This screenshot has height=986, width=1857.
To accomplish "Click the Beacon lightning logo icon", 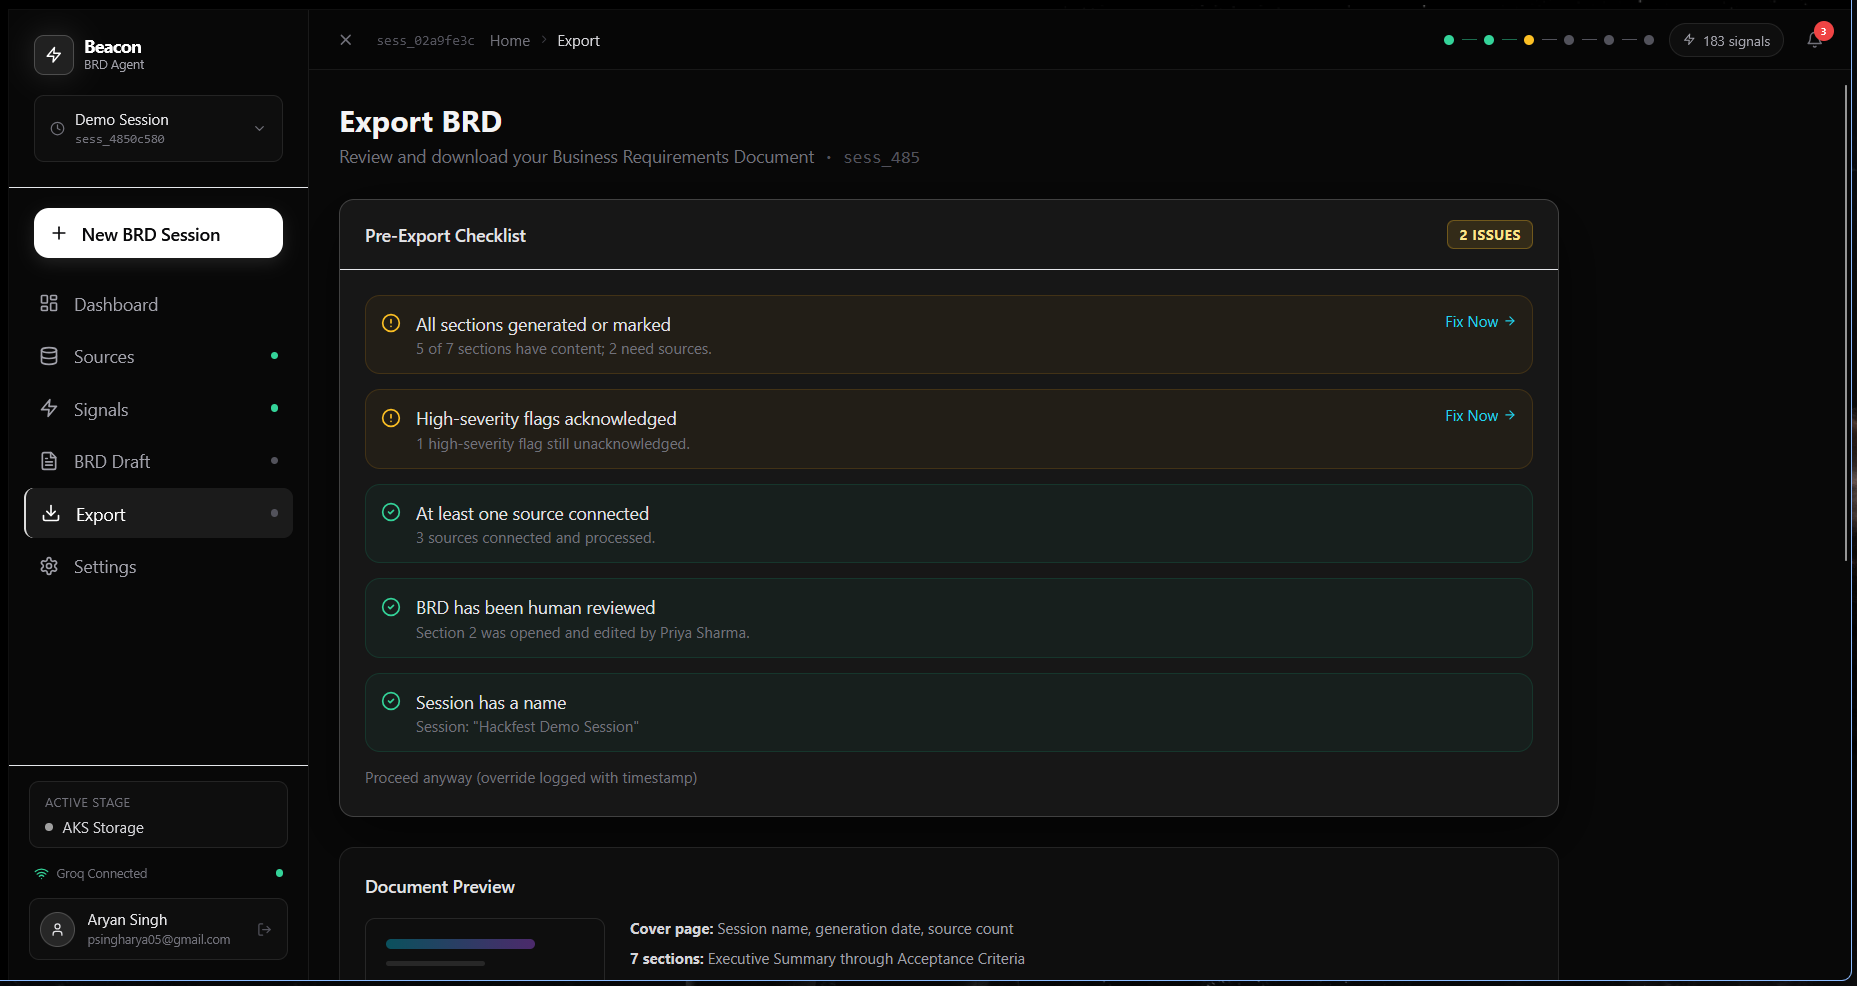I will coord(54,55).
